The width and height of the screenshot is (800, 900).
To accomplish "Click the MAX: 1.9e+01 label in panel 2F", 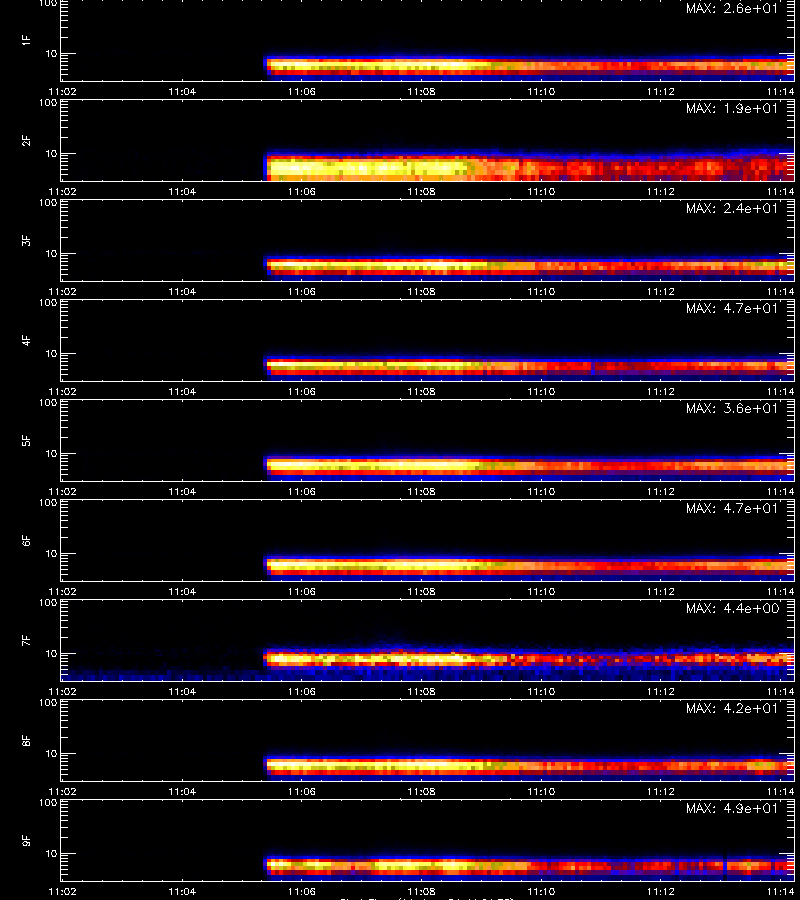I will point(732,108).
